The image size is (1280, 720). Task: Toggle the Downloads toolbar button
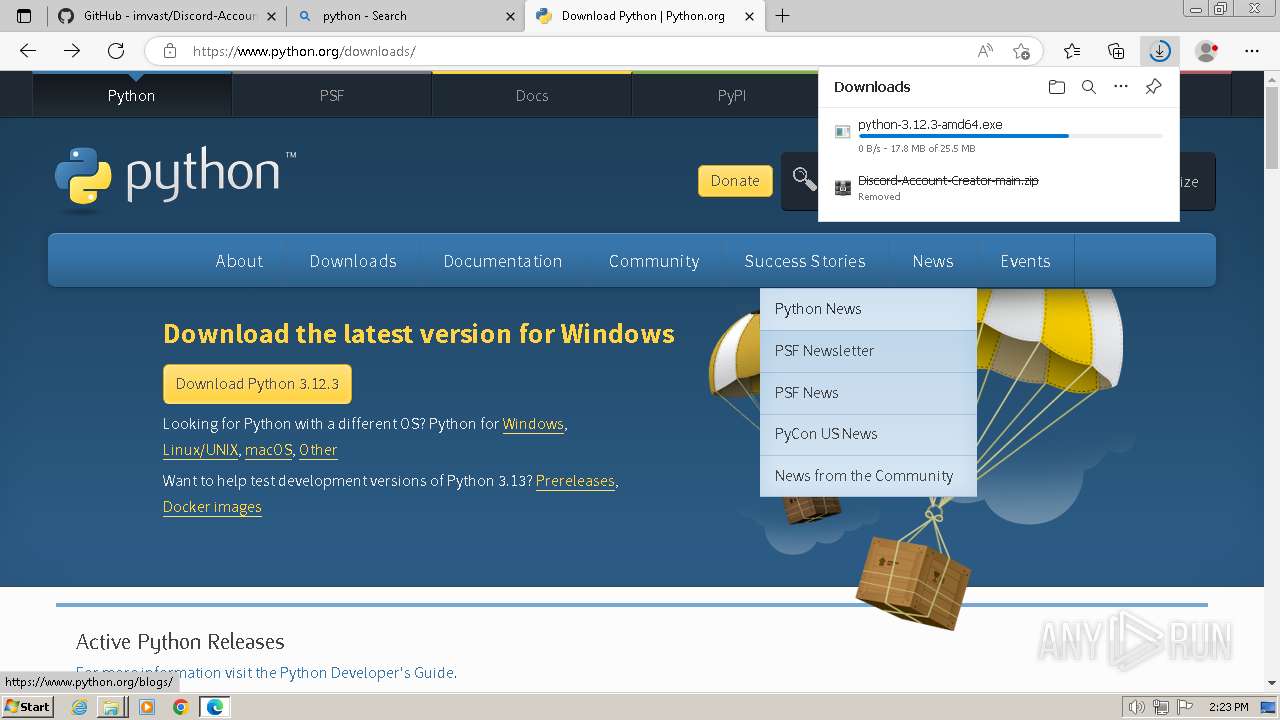point(1160,51)
